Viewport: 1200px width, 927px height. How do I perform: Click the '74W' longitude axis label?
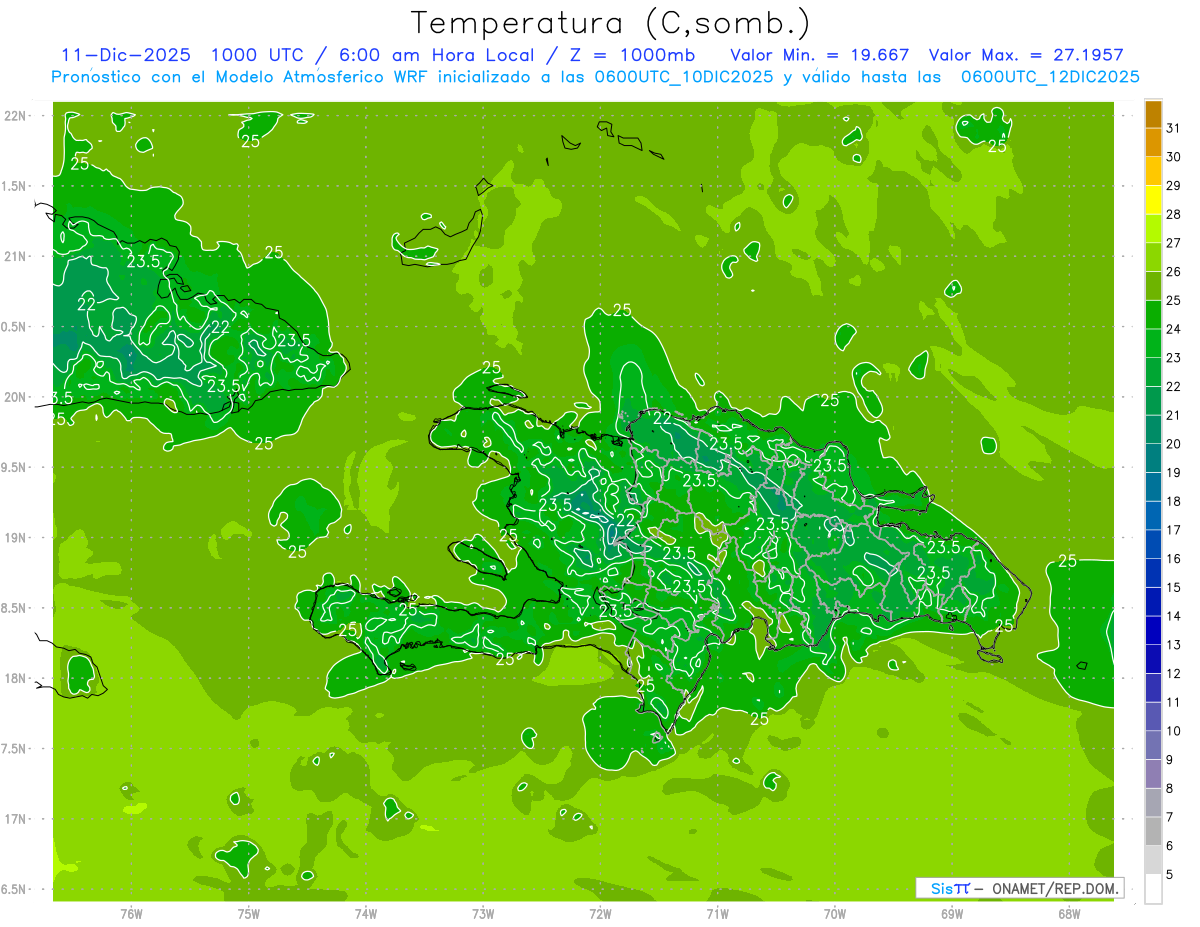click(366, 914)
